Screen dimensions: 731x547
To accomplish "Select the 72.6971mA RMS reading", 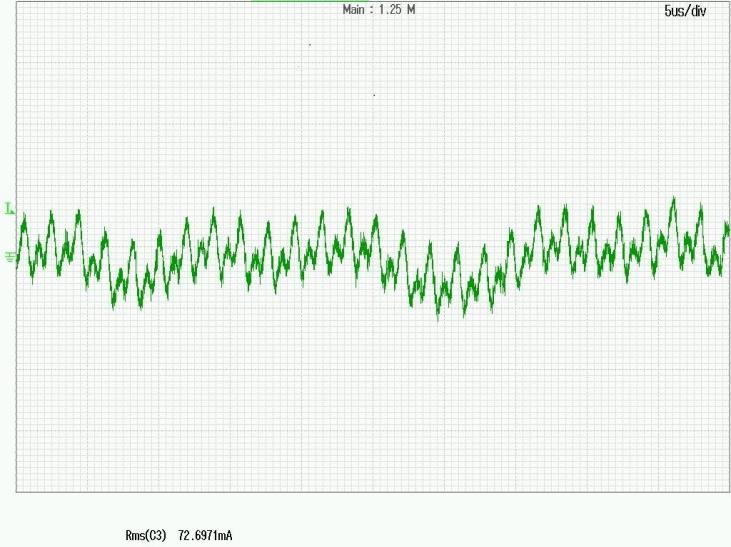I will pyautogui.click(x=205, y=536).
